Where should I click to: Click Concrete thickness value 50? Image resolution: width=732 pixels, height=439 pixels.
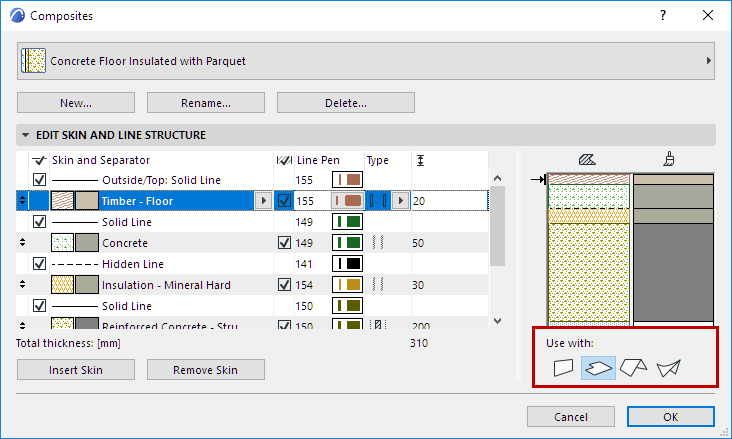pos(418,243)
